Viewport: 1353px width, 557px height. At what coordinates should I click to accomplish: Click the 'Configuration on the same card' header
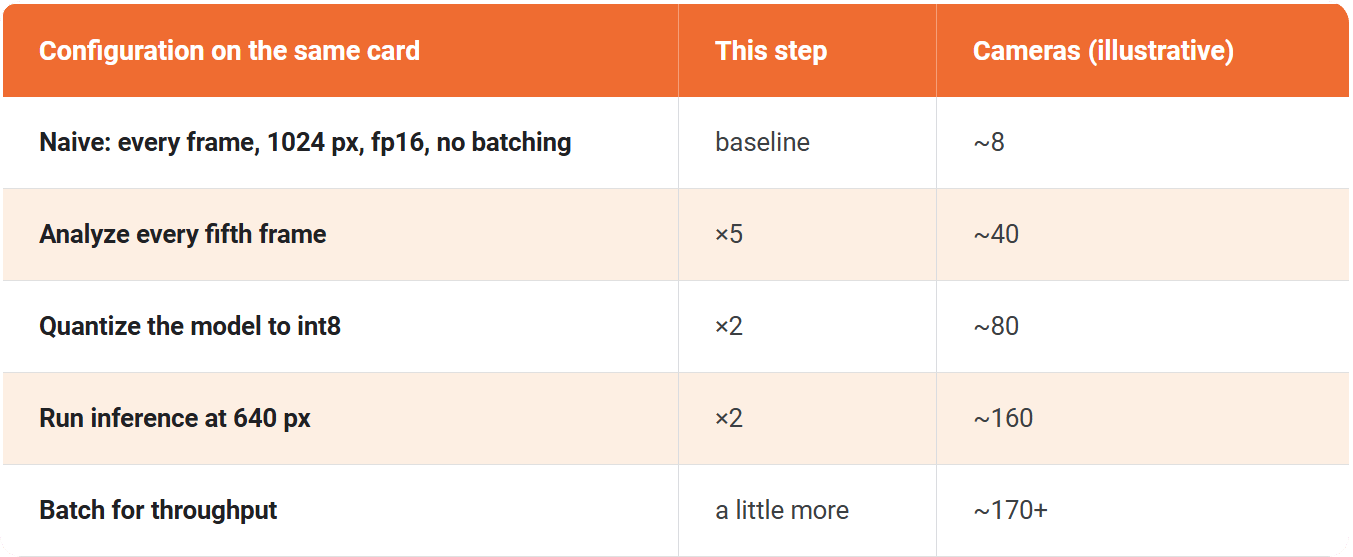pyautogui.click(x=229, y=51)
